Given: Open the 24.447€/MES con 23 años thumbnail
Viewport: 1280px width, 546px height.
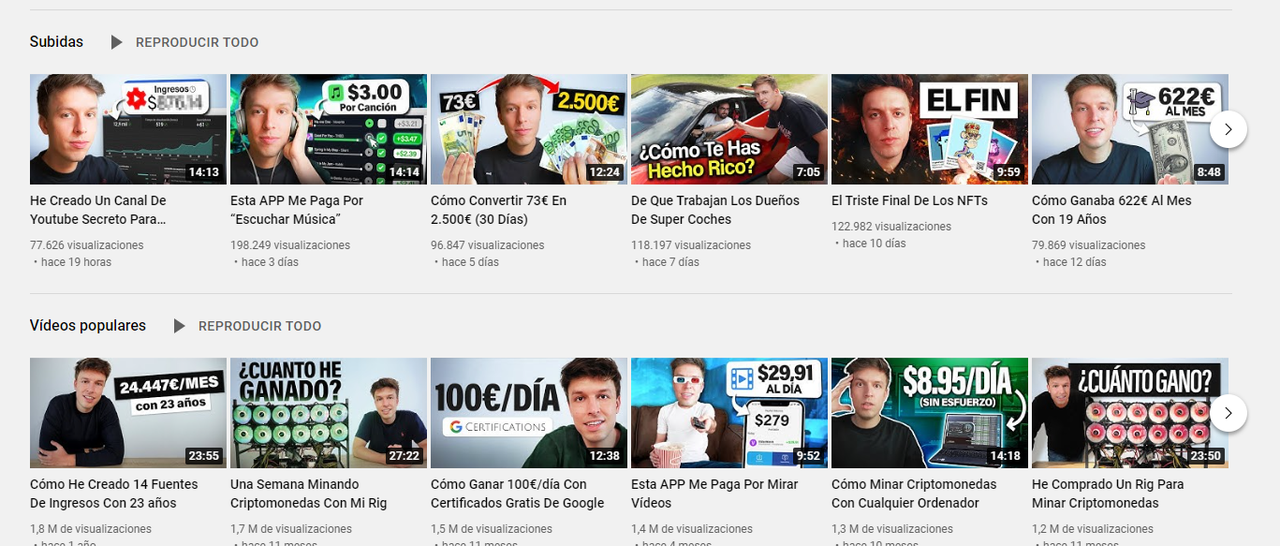Looking at the screenshot, I should (x=128, y=413).
